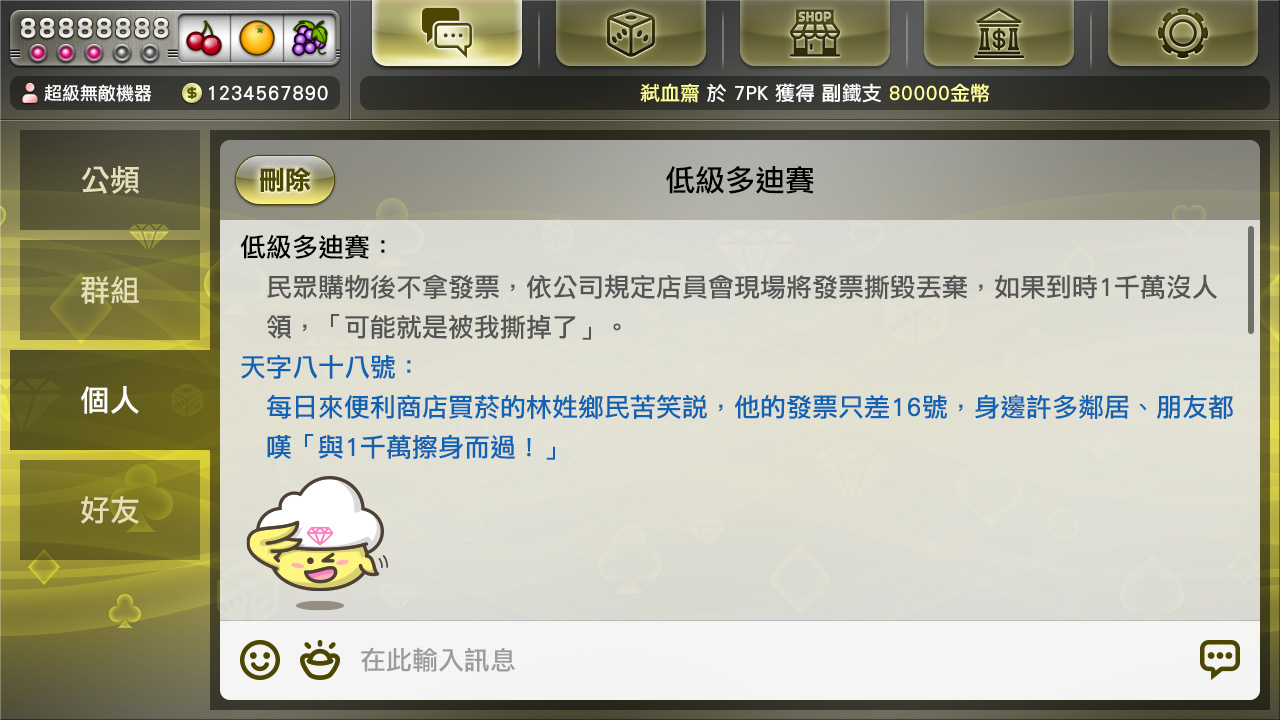
Task: Open the smiley emoji picker
Action: point(260,660)
